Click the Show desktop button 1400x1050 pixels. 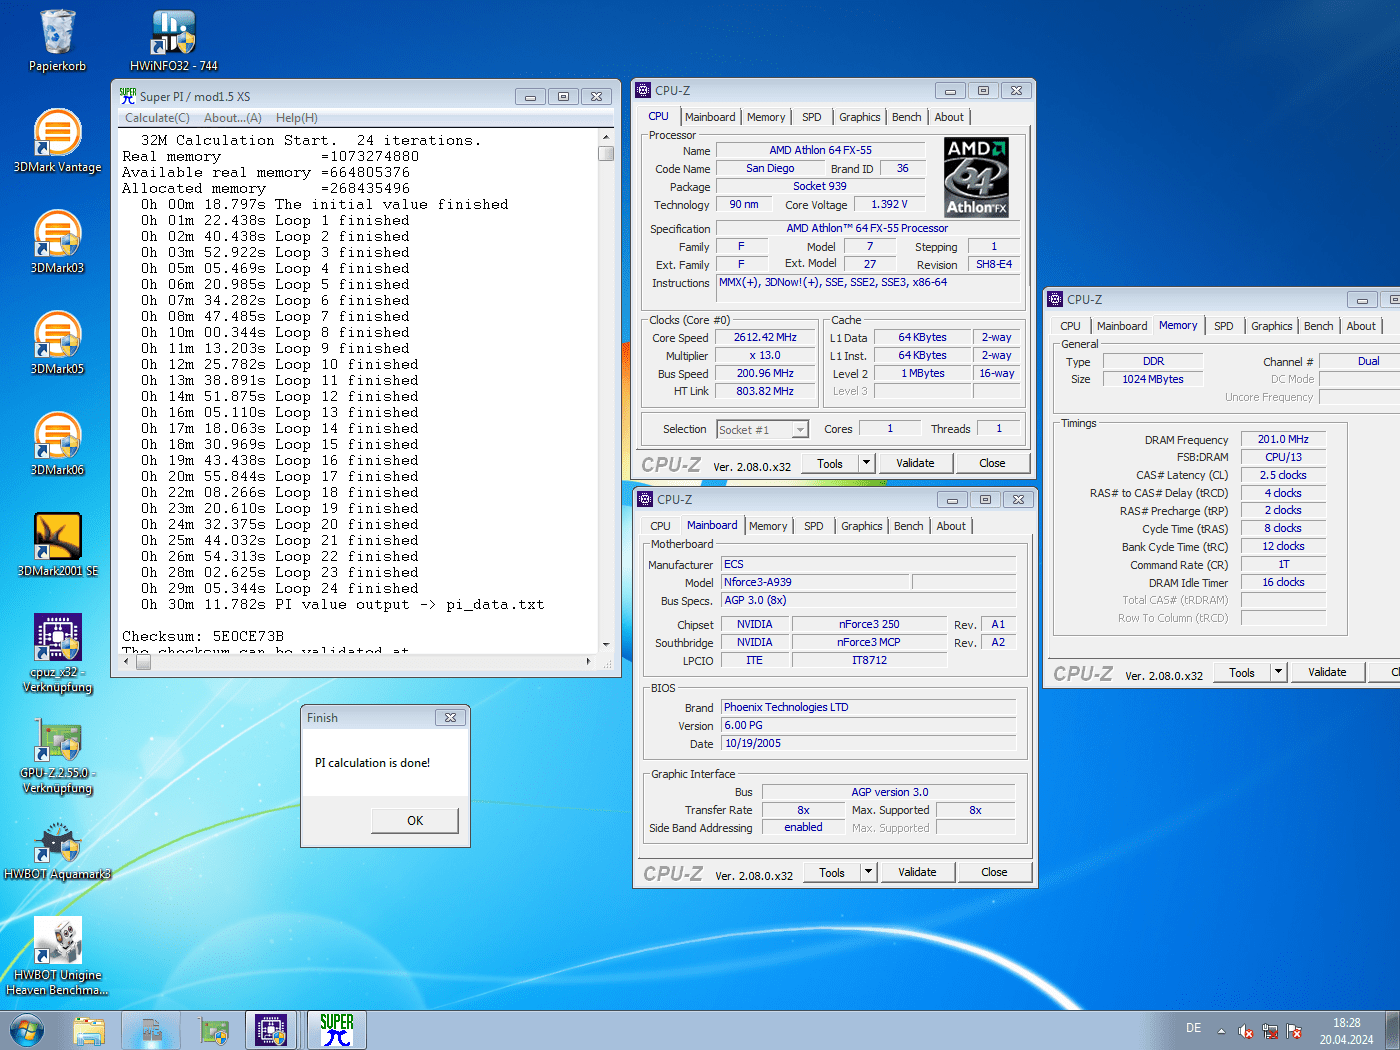pos(1392,1030)
